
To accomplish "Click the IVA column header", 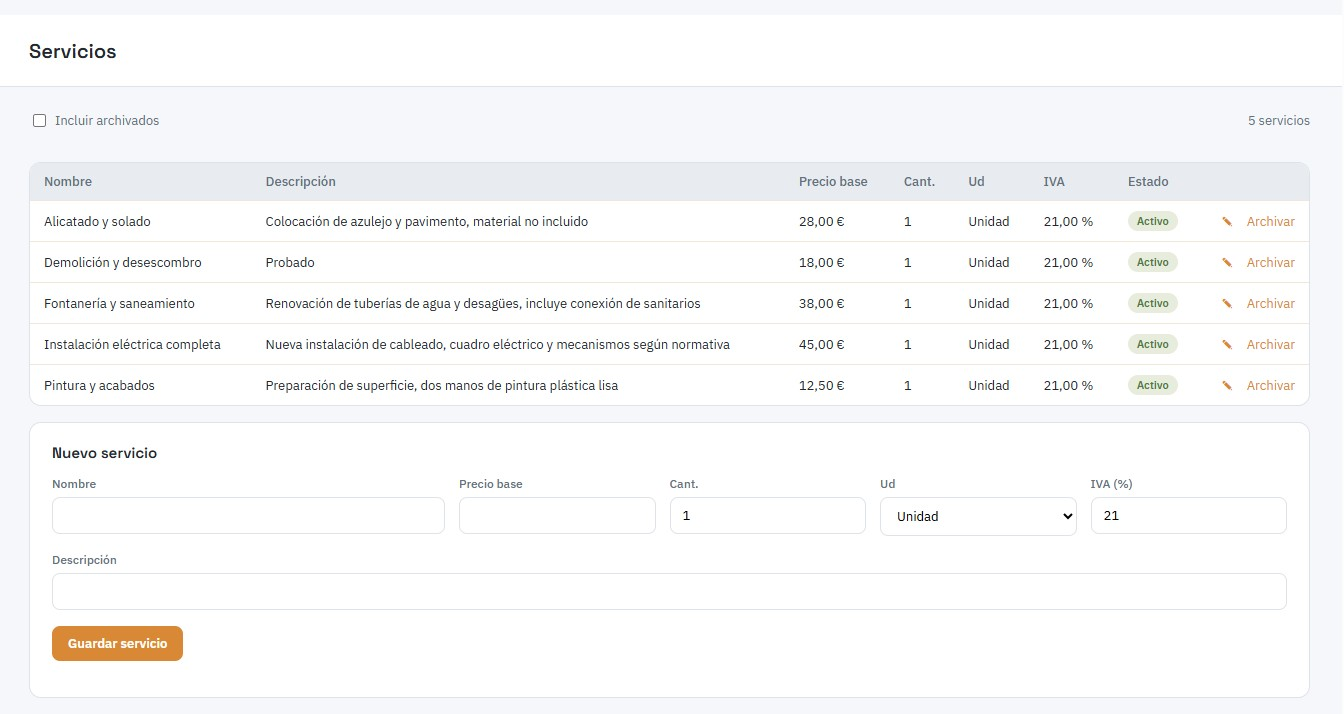I will [1054, 182].
